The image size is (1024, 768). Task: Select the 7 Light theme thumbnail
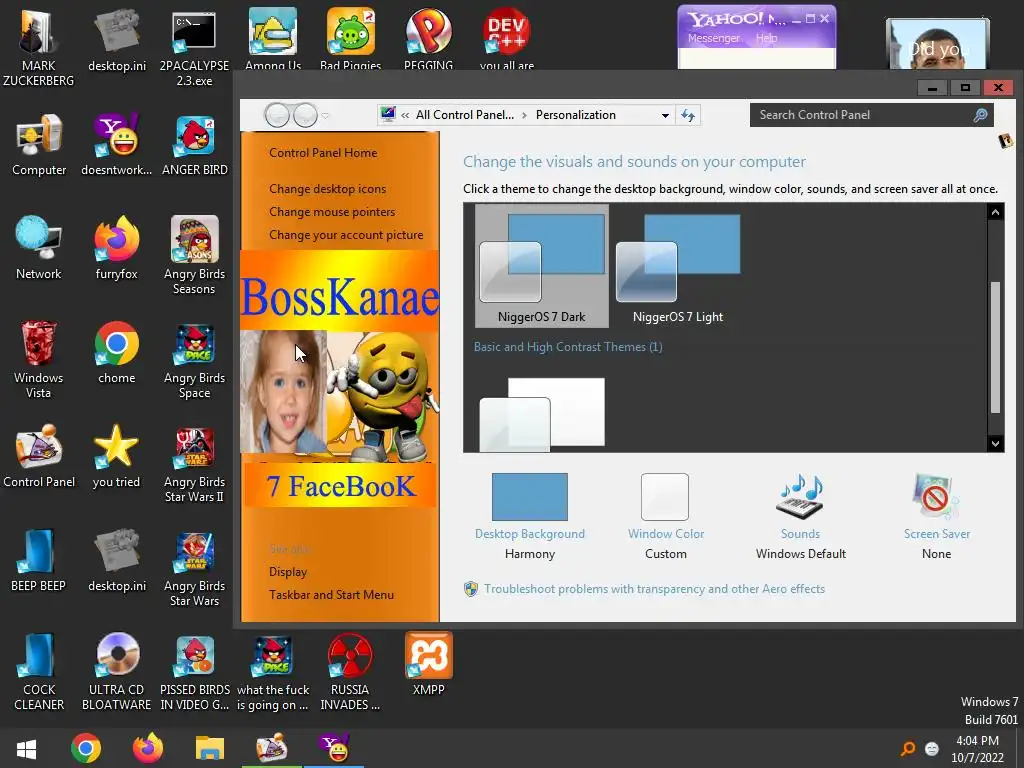point(678,266)
